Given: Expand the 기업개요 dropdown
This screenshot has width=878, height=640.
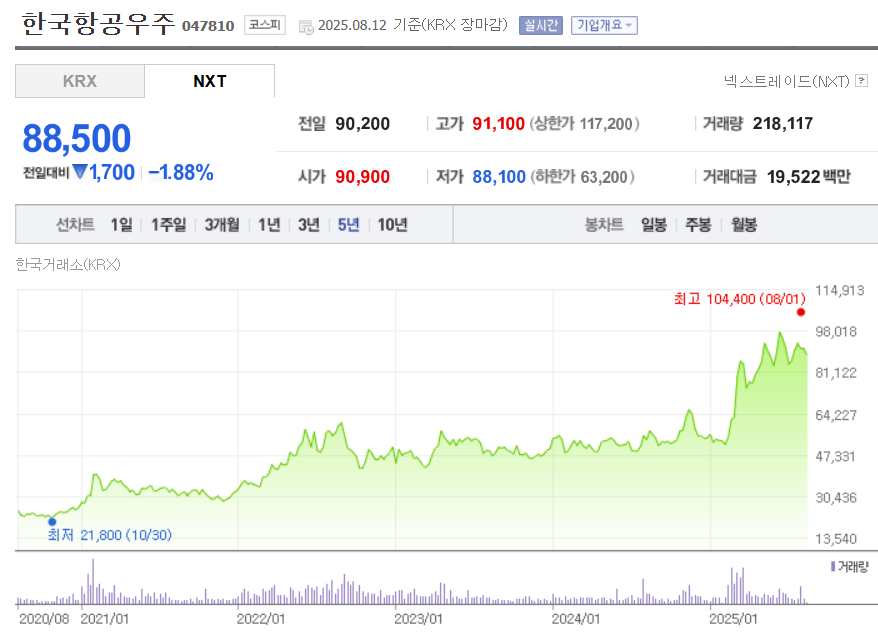Looking at the screenshot, I should (602, 25).
